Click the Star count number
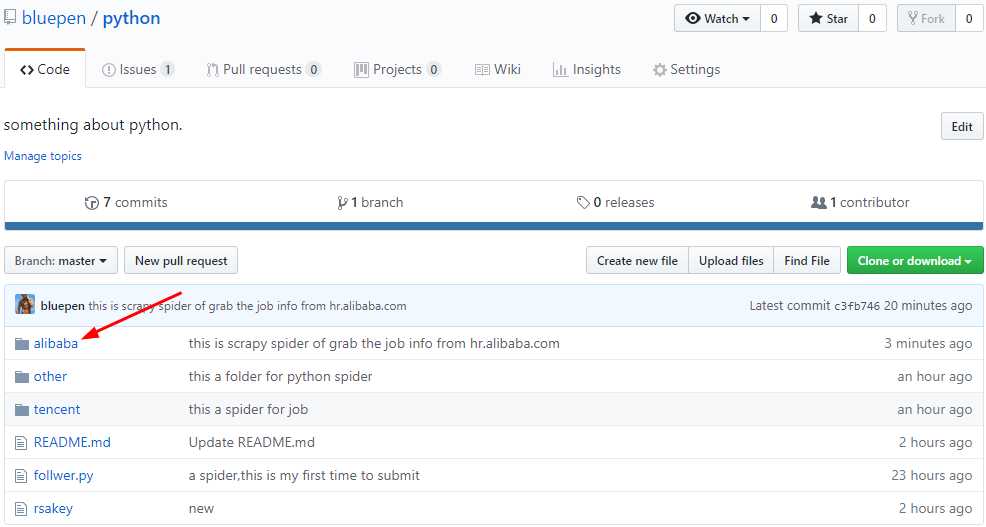Image resolution: width=986 pixels, height=527 pixels. 872,18
